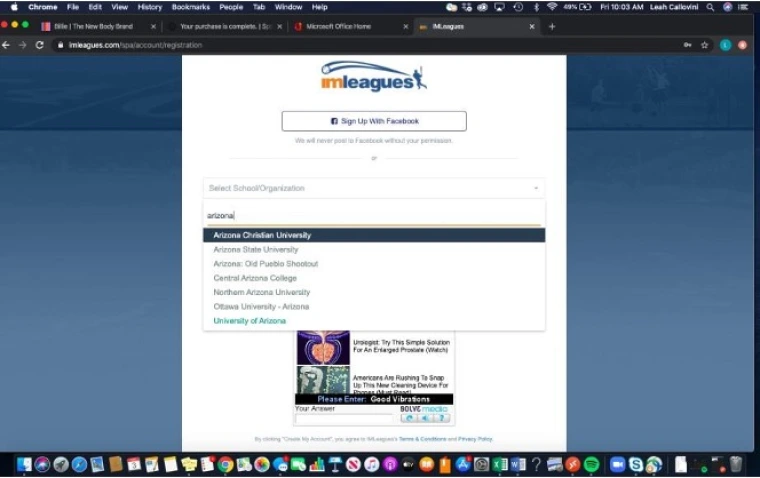The height and width of the screenshot is (478, 760).
Task: Open the Chrome menu in menu bar
Action: [x=43, y=7]
